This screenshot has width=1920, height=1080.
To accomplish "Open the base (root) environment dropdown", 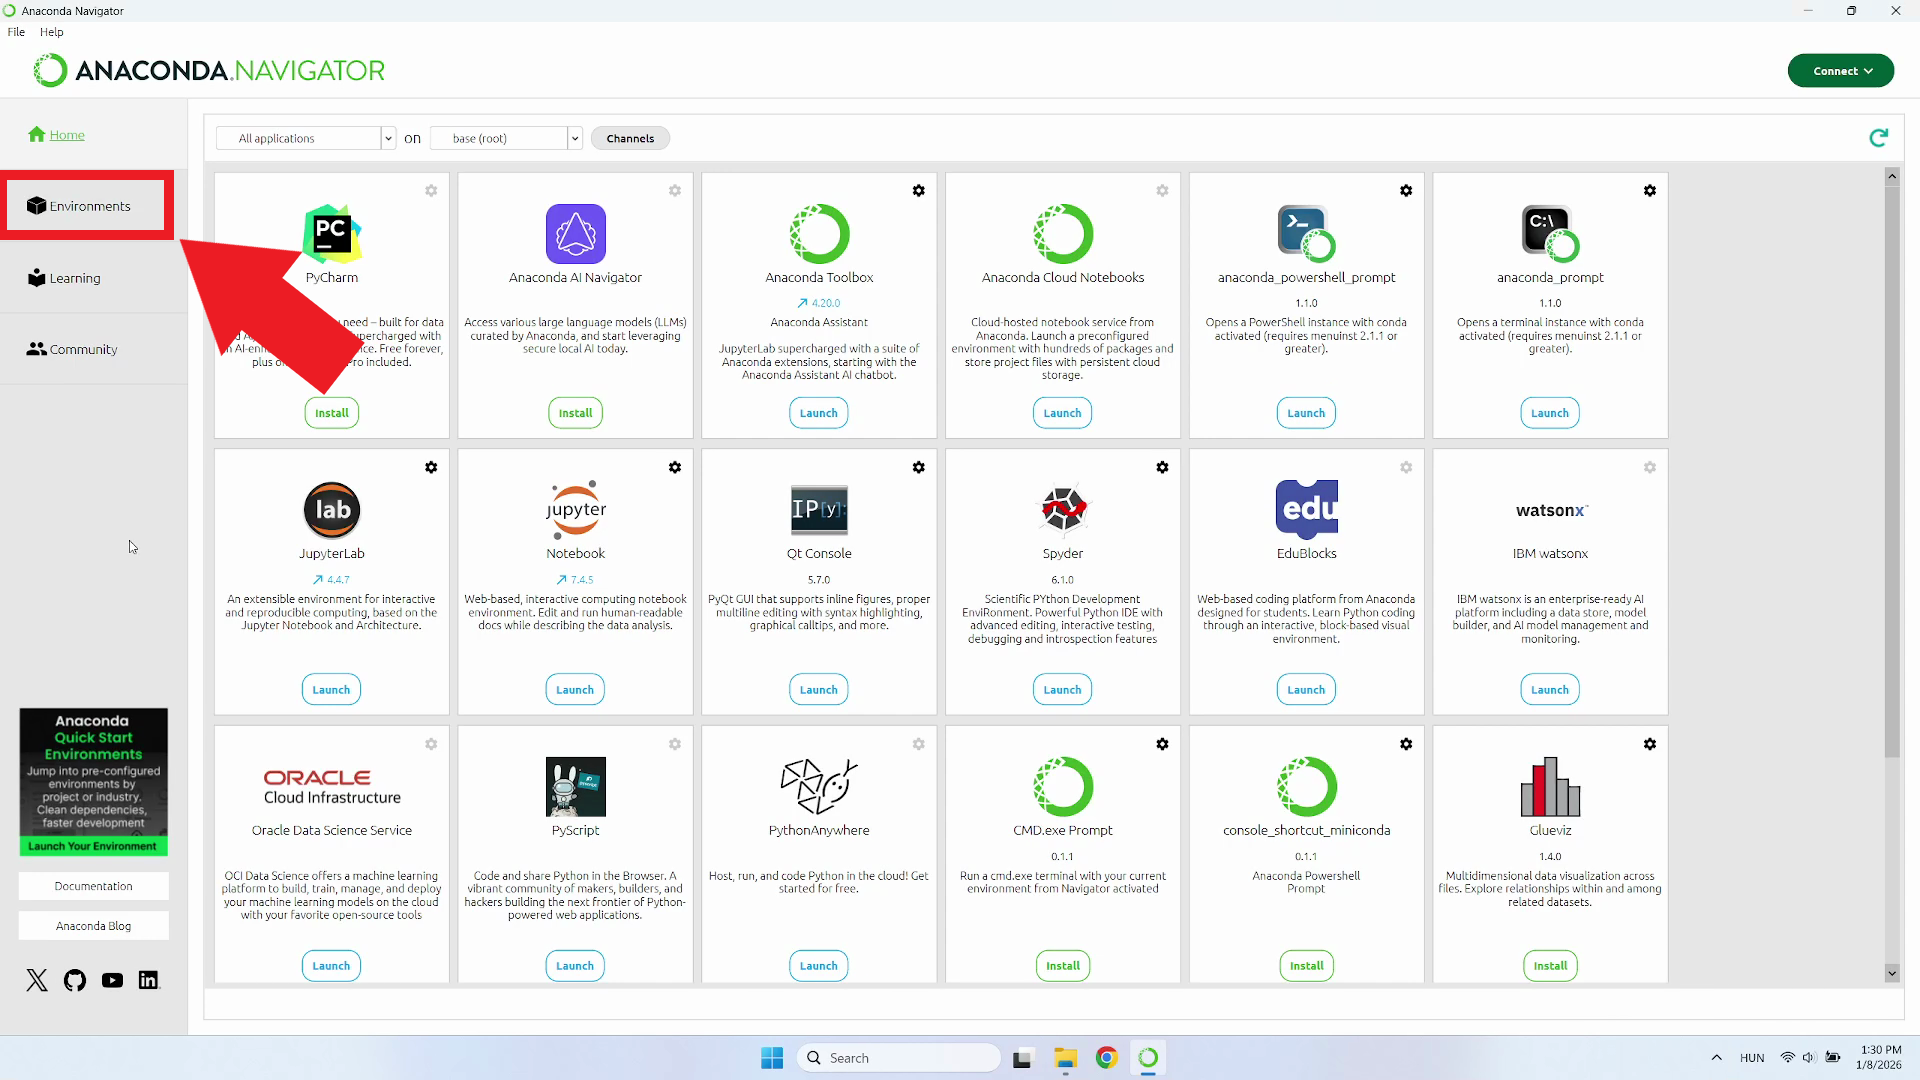I will (505, 138).
